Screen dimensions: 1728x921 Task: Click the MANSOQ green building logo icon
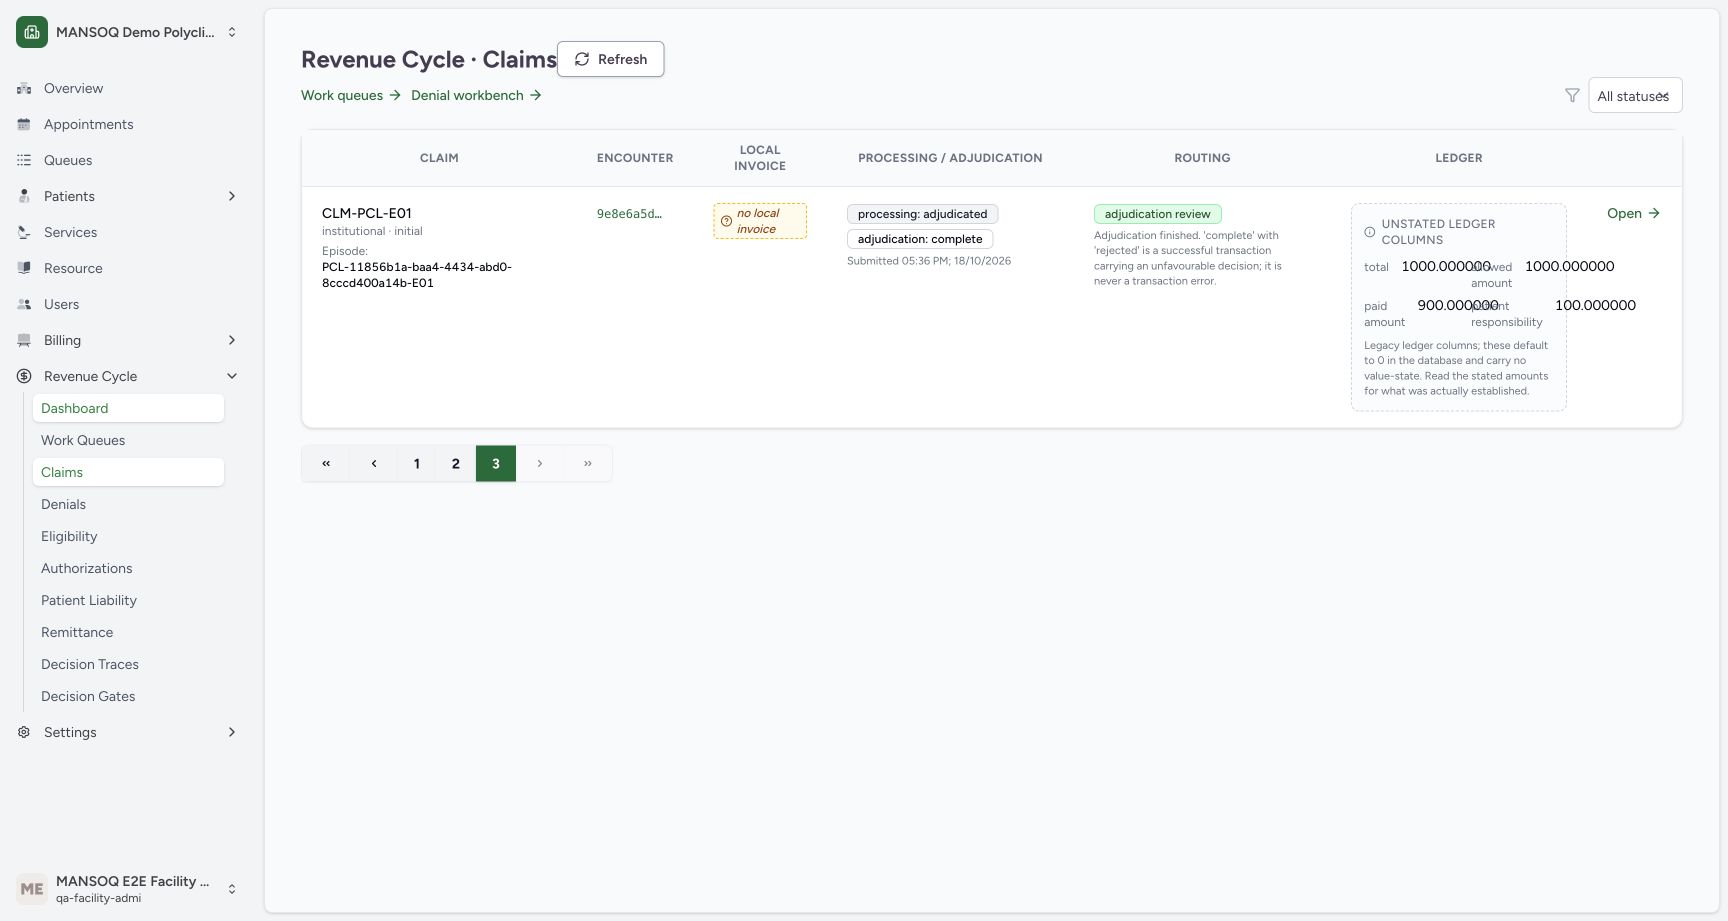(32, 32)
